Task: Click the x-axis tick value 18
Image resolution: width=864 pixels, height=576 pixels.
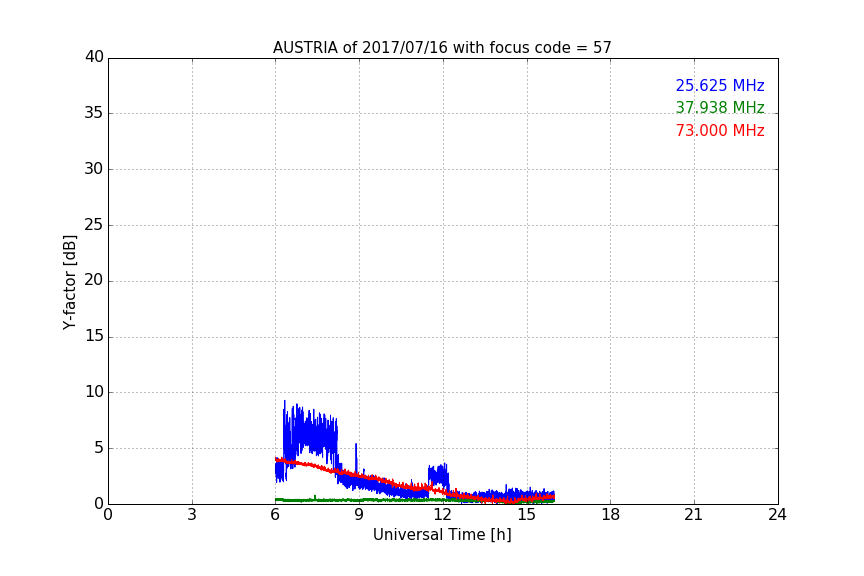Action: 611,515
